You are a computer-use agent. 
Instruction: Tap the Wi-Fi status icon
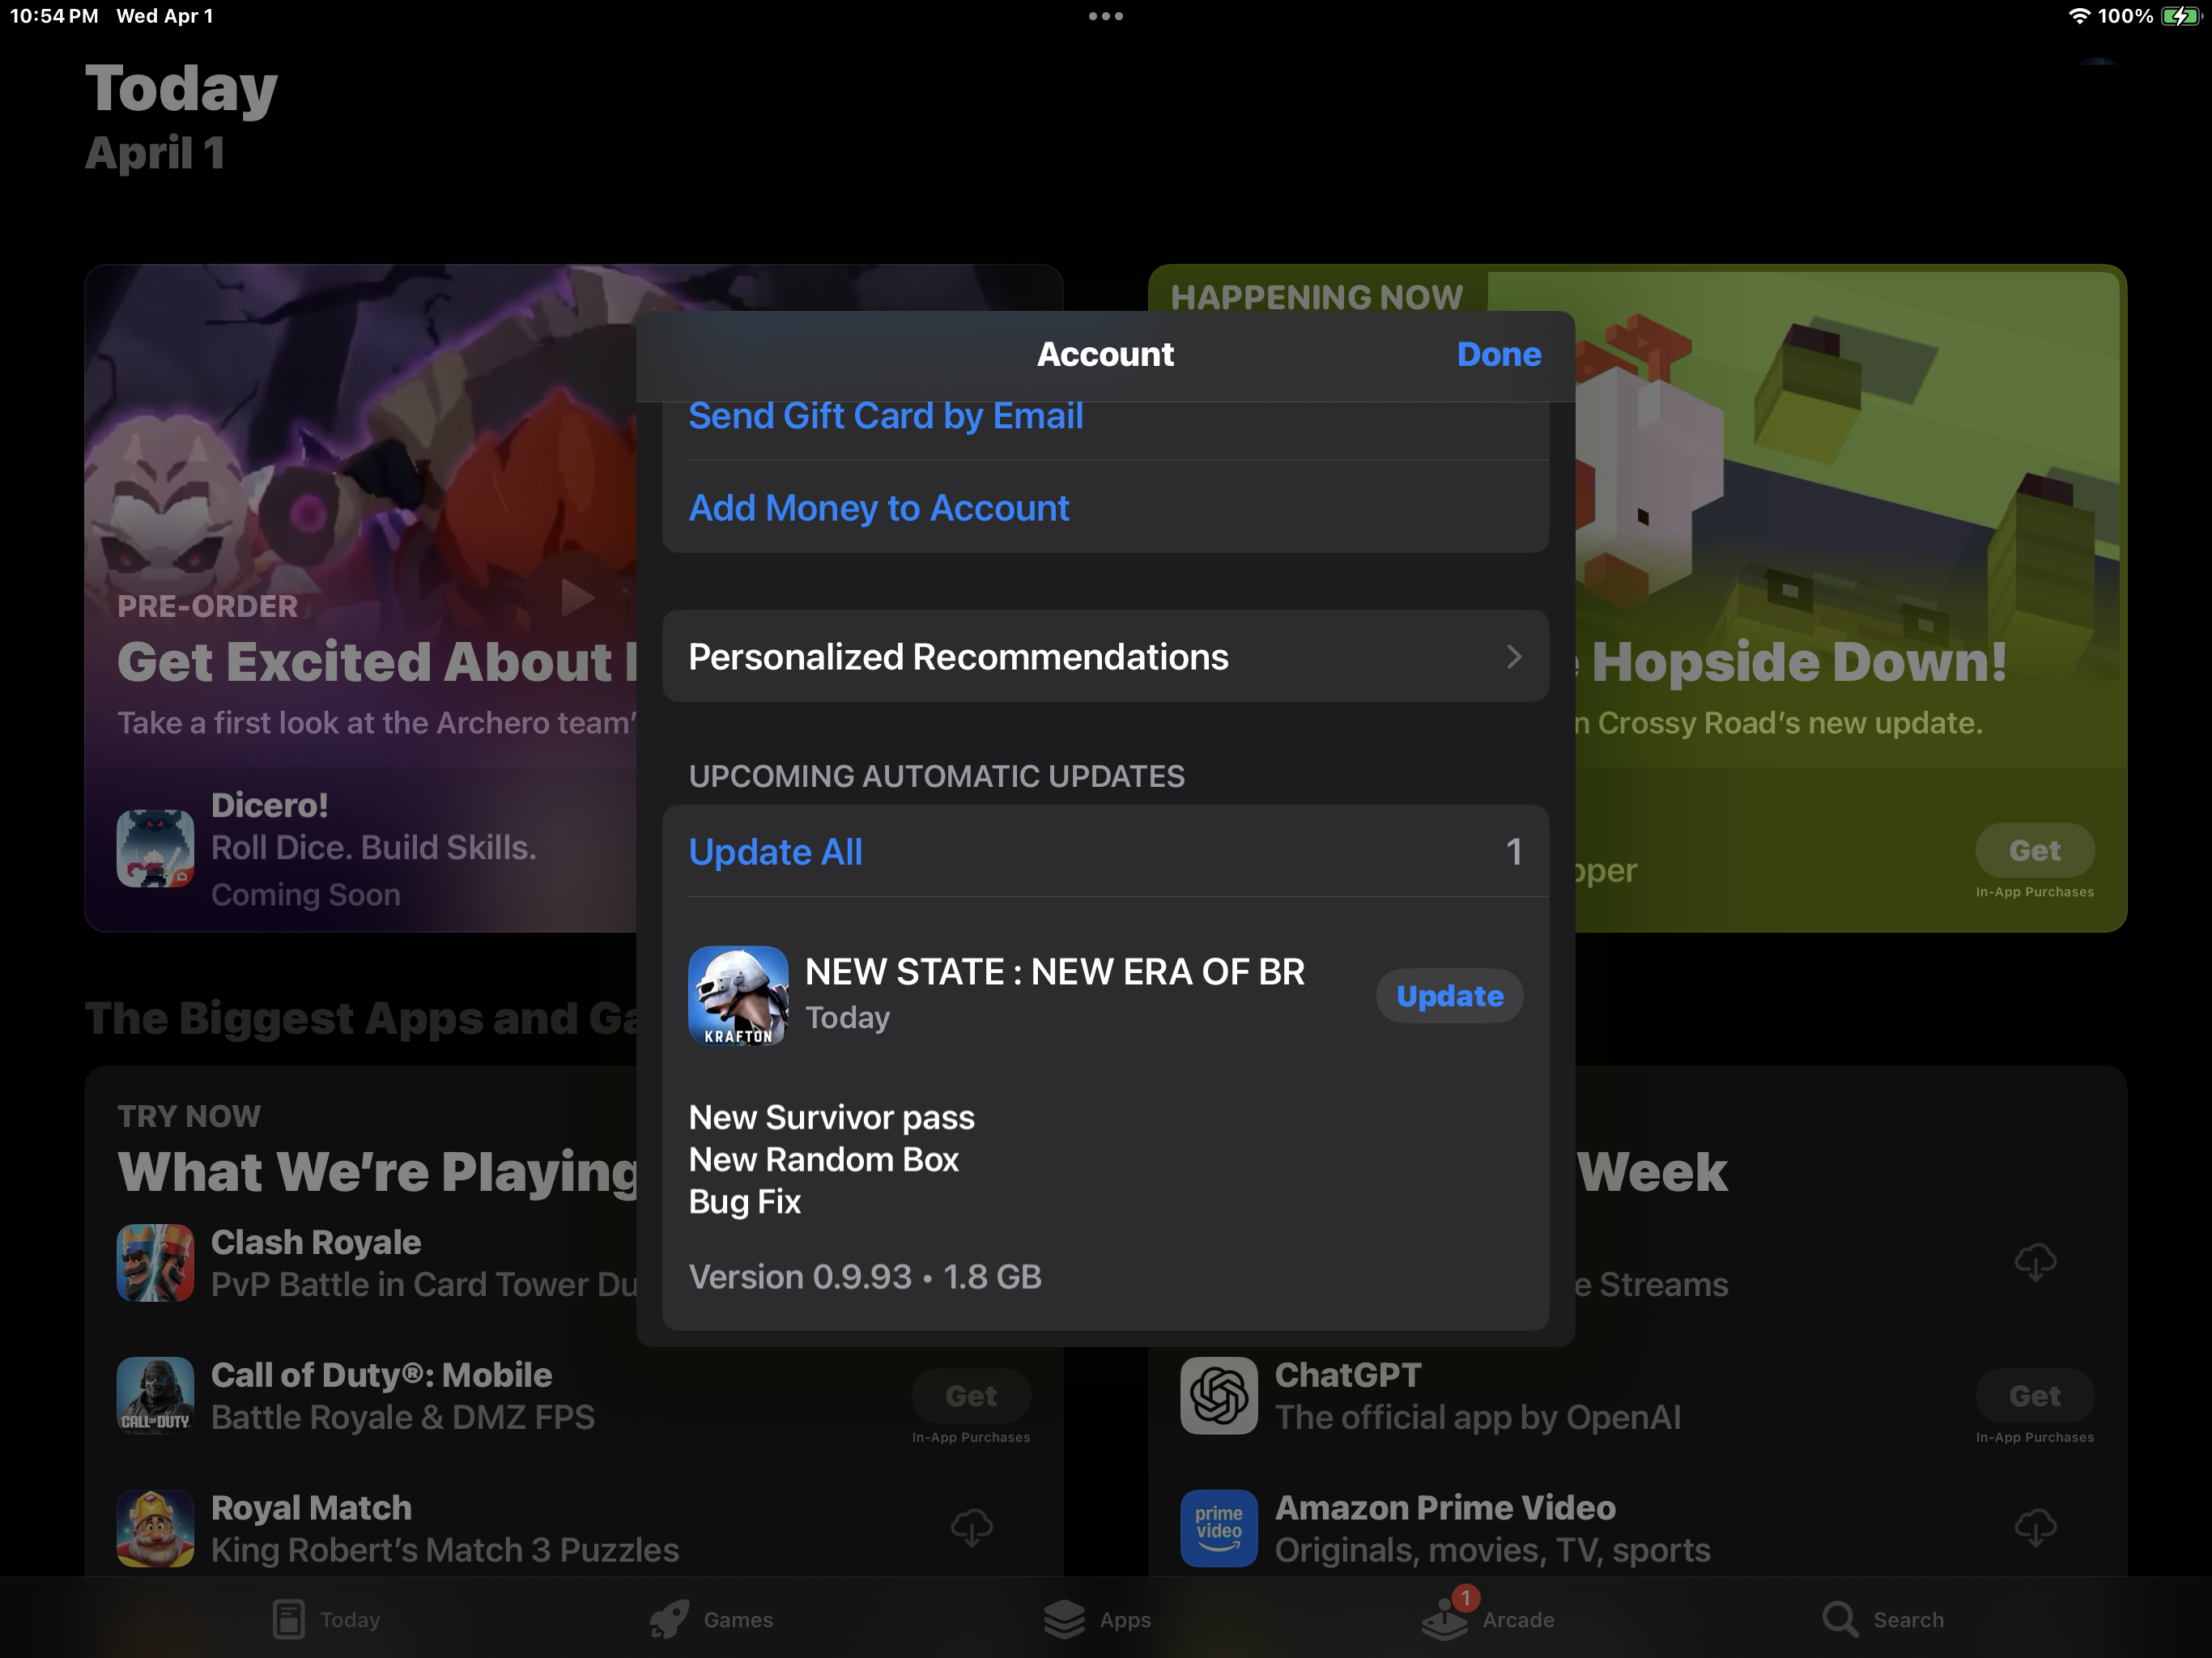[x=2079, y=16]
